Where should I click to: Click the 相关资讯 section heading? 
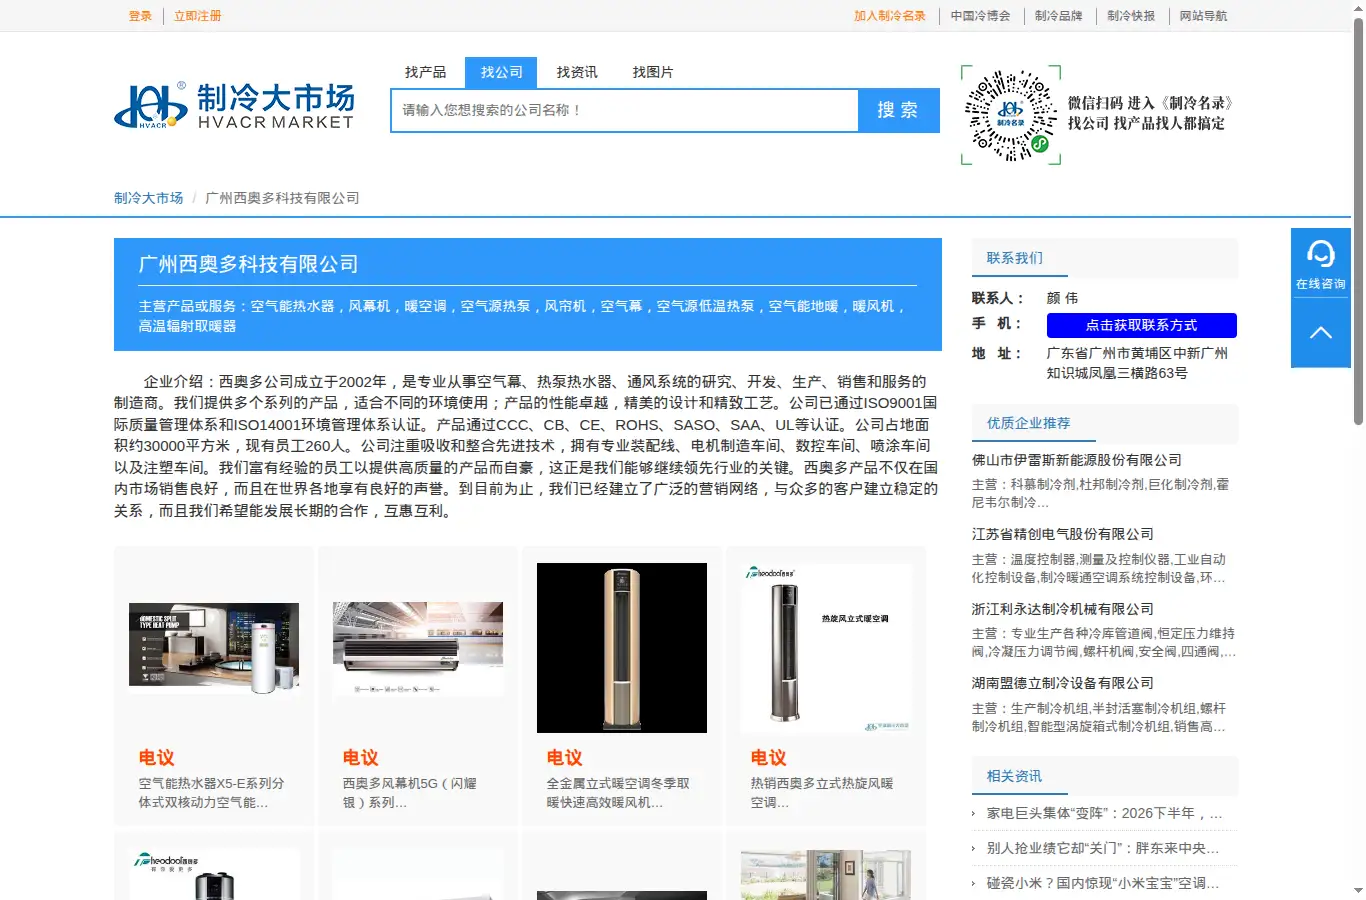1015,776
